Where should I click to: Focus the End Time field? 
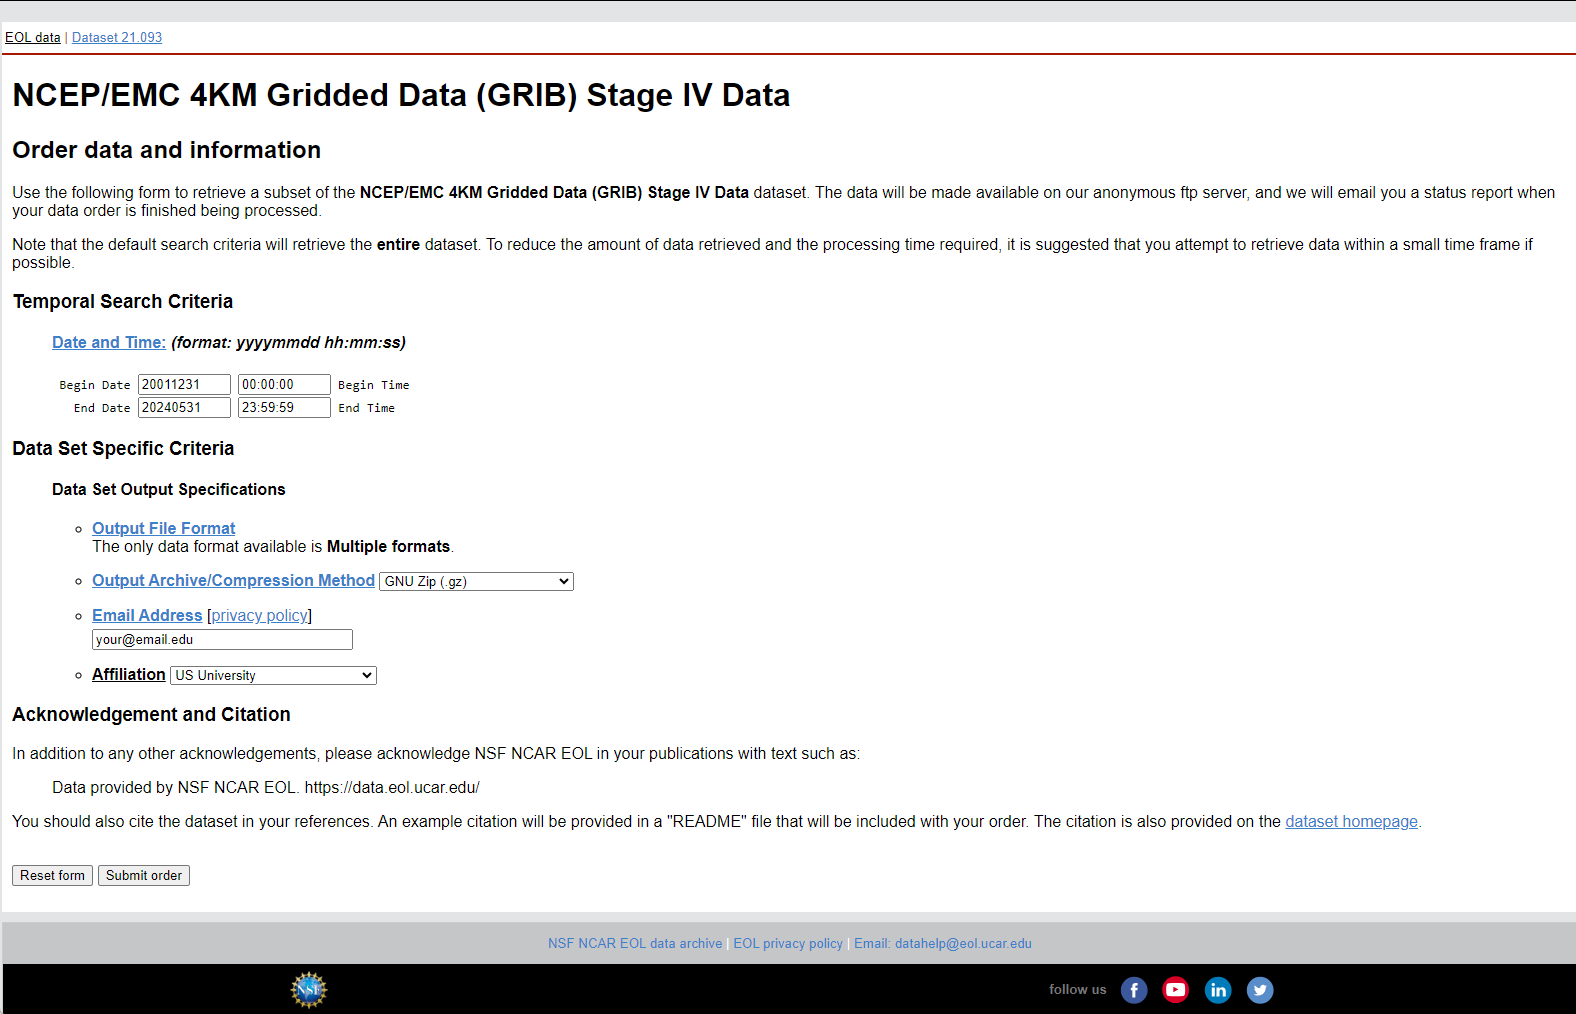[x=284, y=407]
